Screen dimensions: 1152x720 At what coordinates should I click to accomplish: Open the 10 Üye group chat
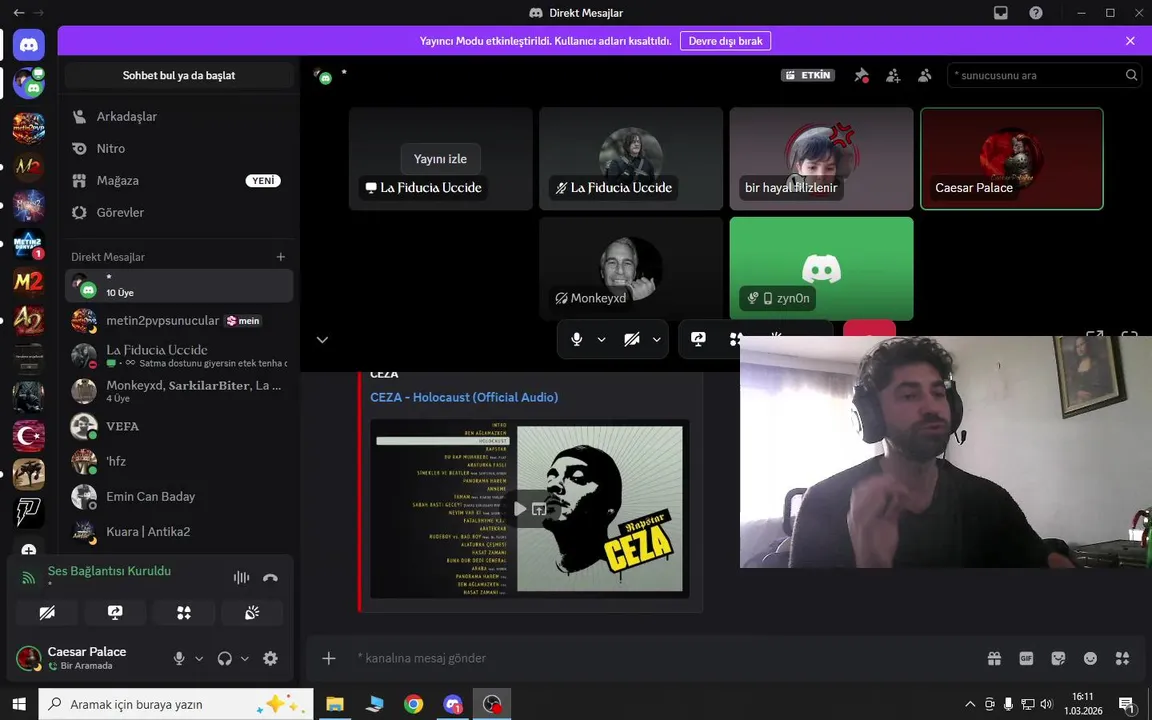click(179, 285)
